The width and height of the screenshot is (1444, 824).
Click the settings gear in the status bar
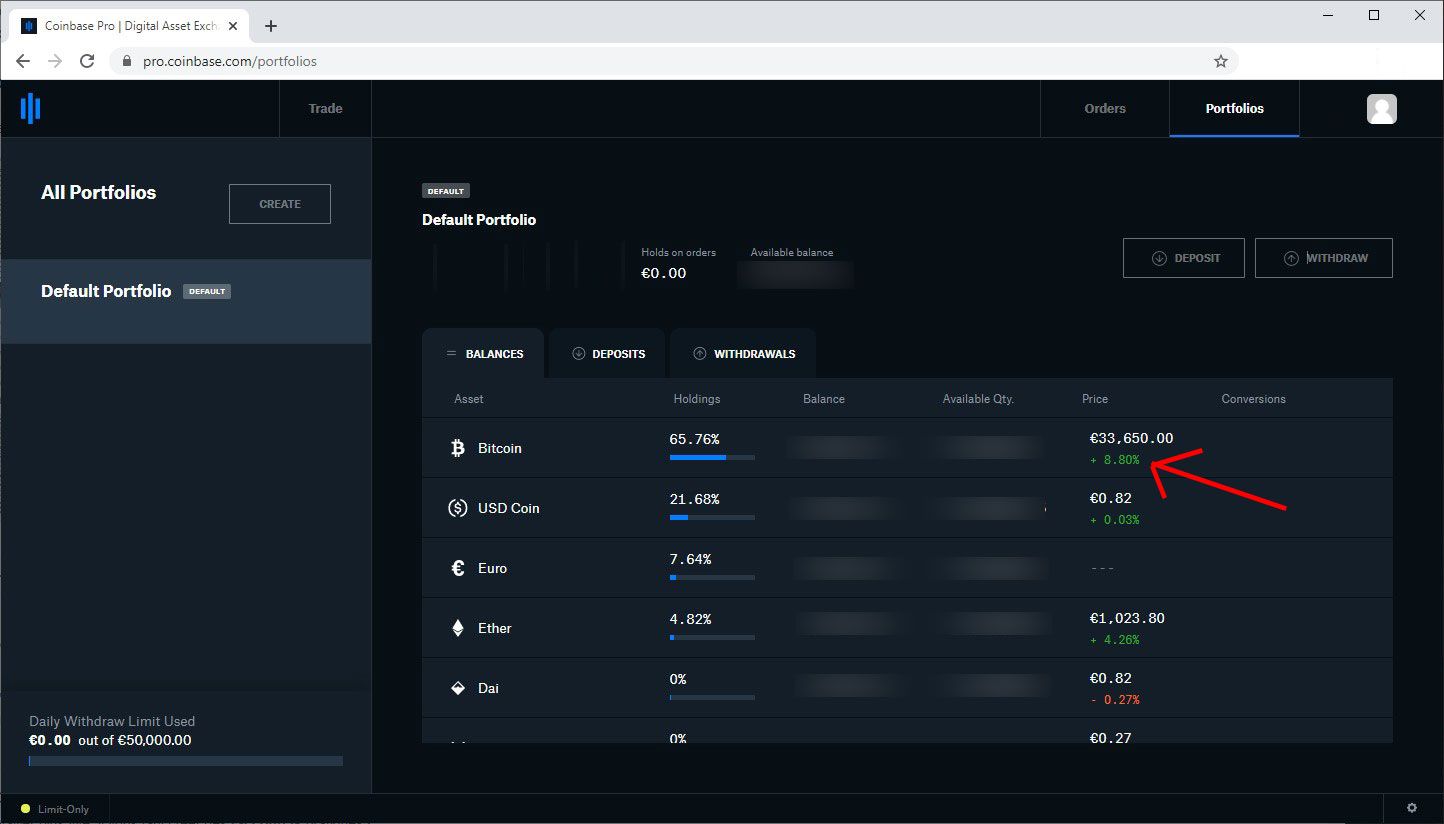coord(1411,807)
